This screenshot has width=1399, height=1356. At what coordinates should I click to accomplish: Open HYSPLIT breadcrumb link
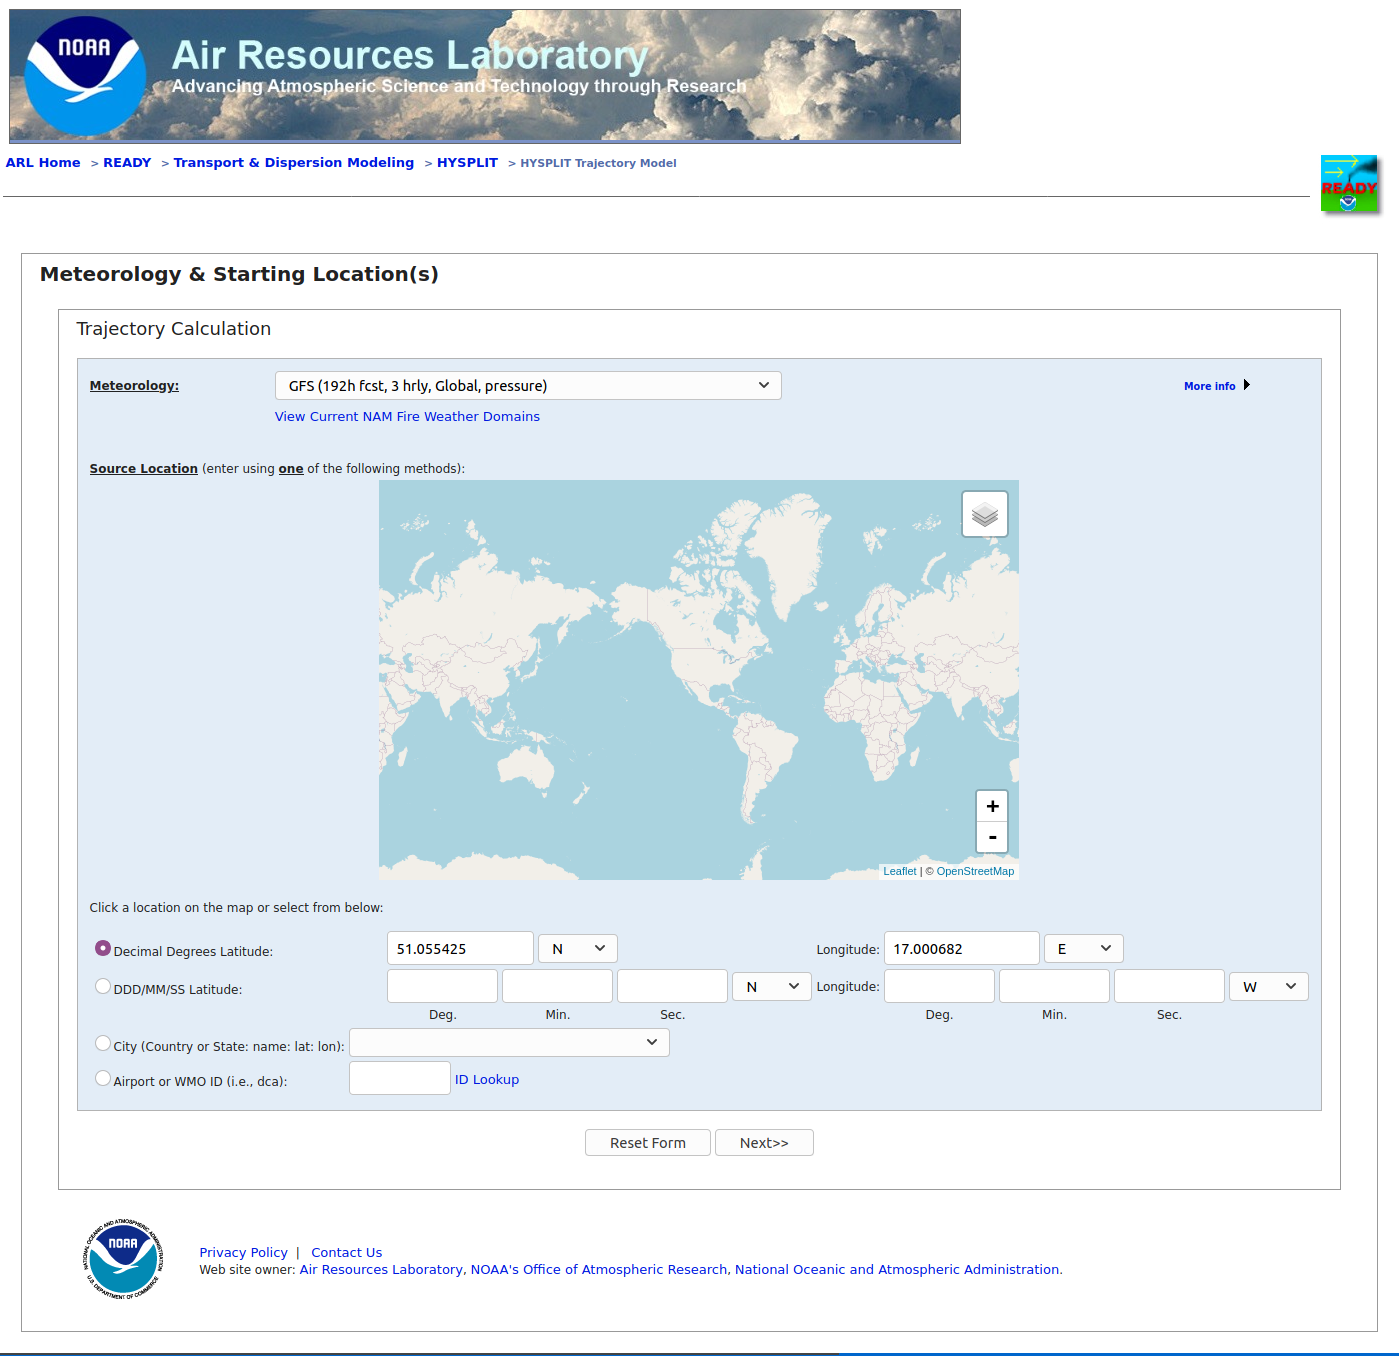point(467,162)
